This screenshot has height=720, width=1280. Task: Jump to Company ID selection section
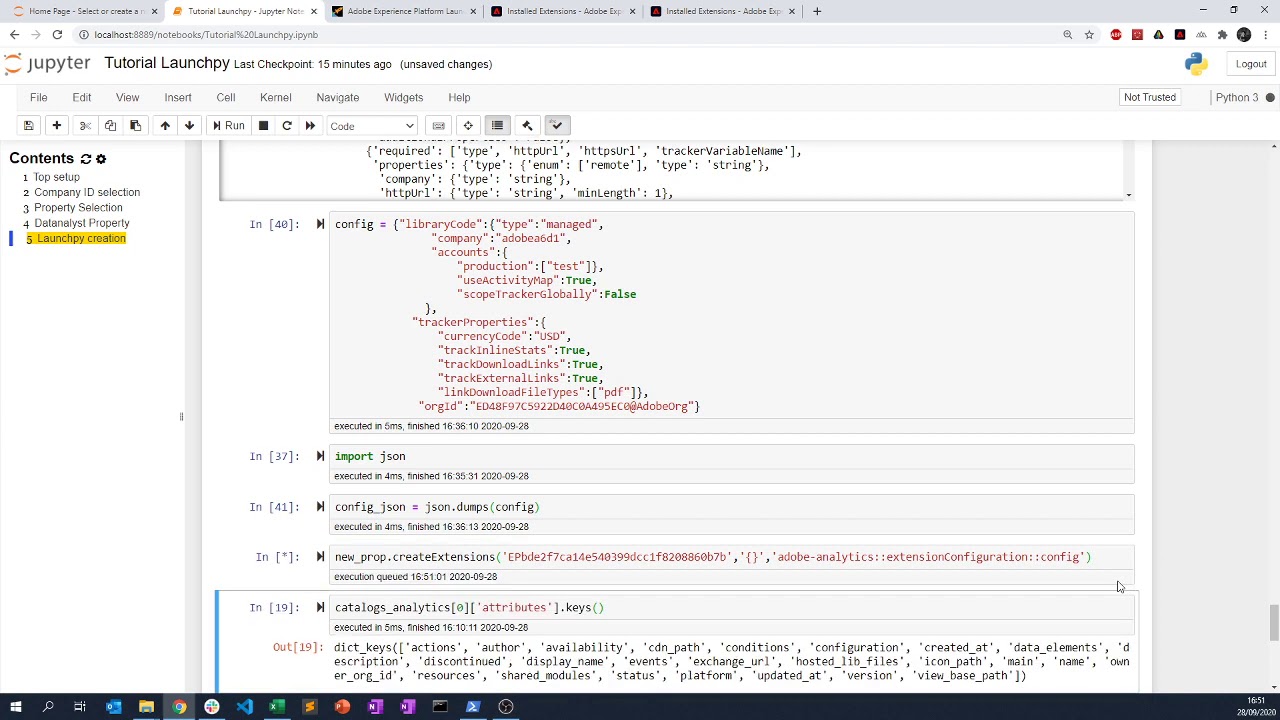coord(87,192)
